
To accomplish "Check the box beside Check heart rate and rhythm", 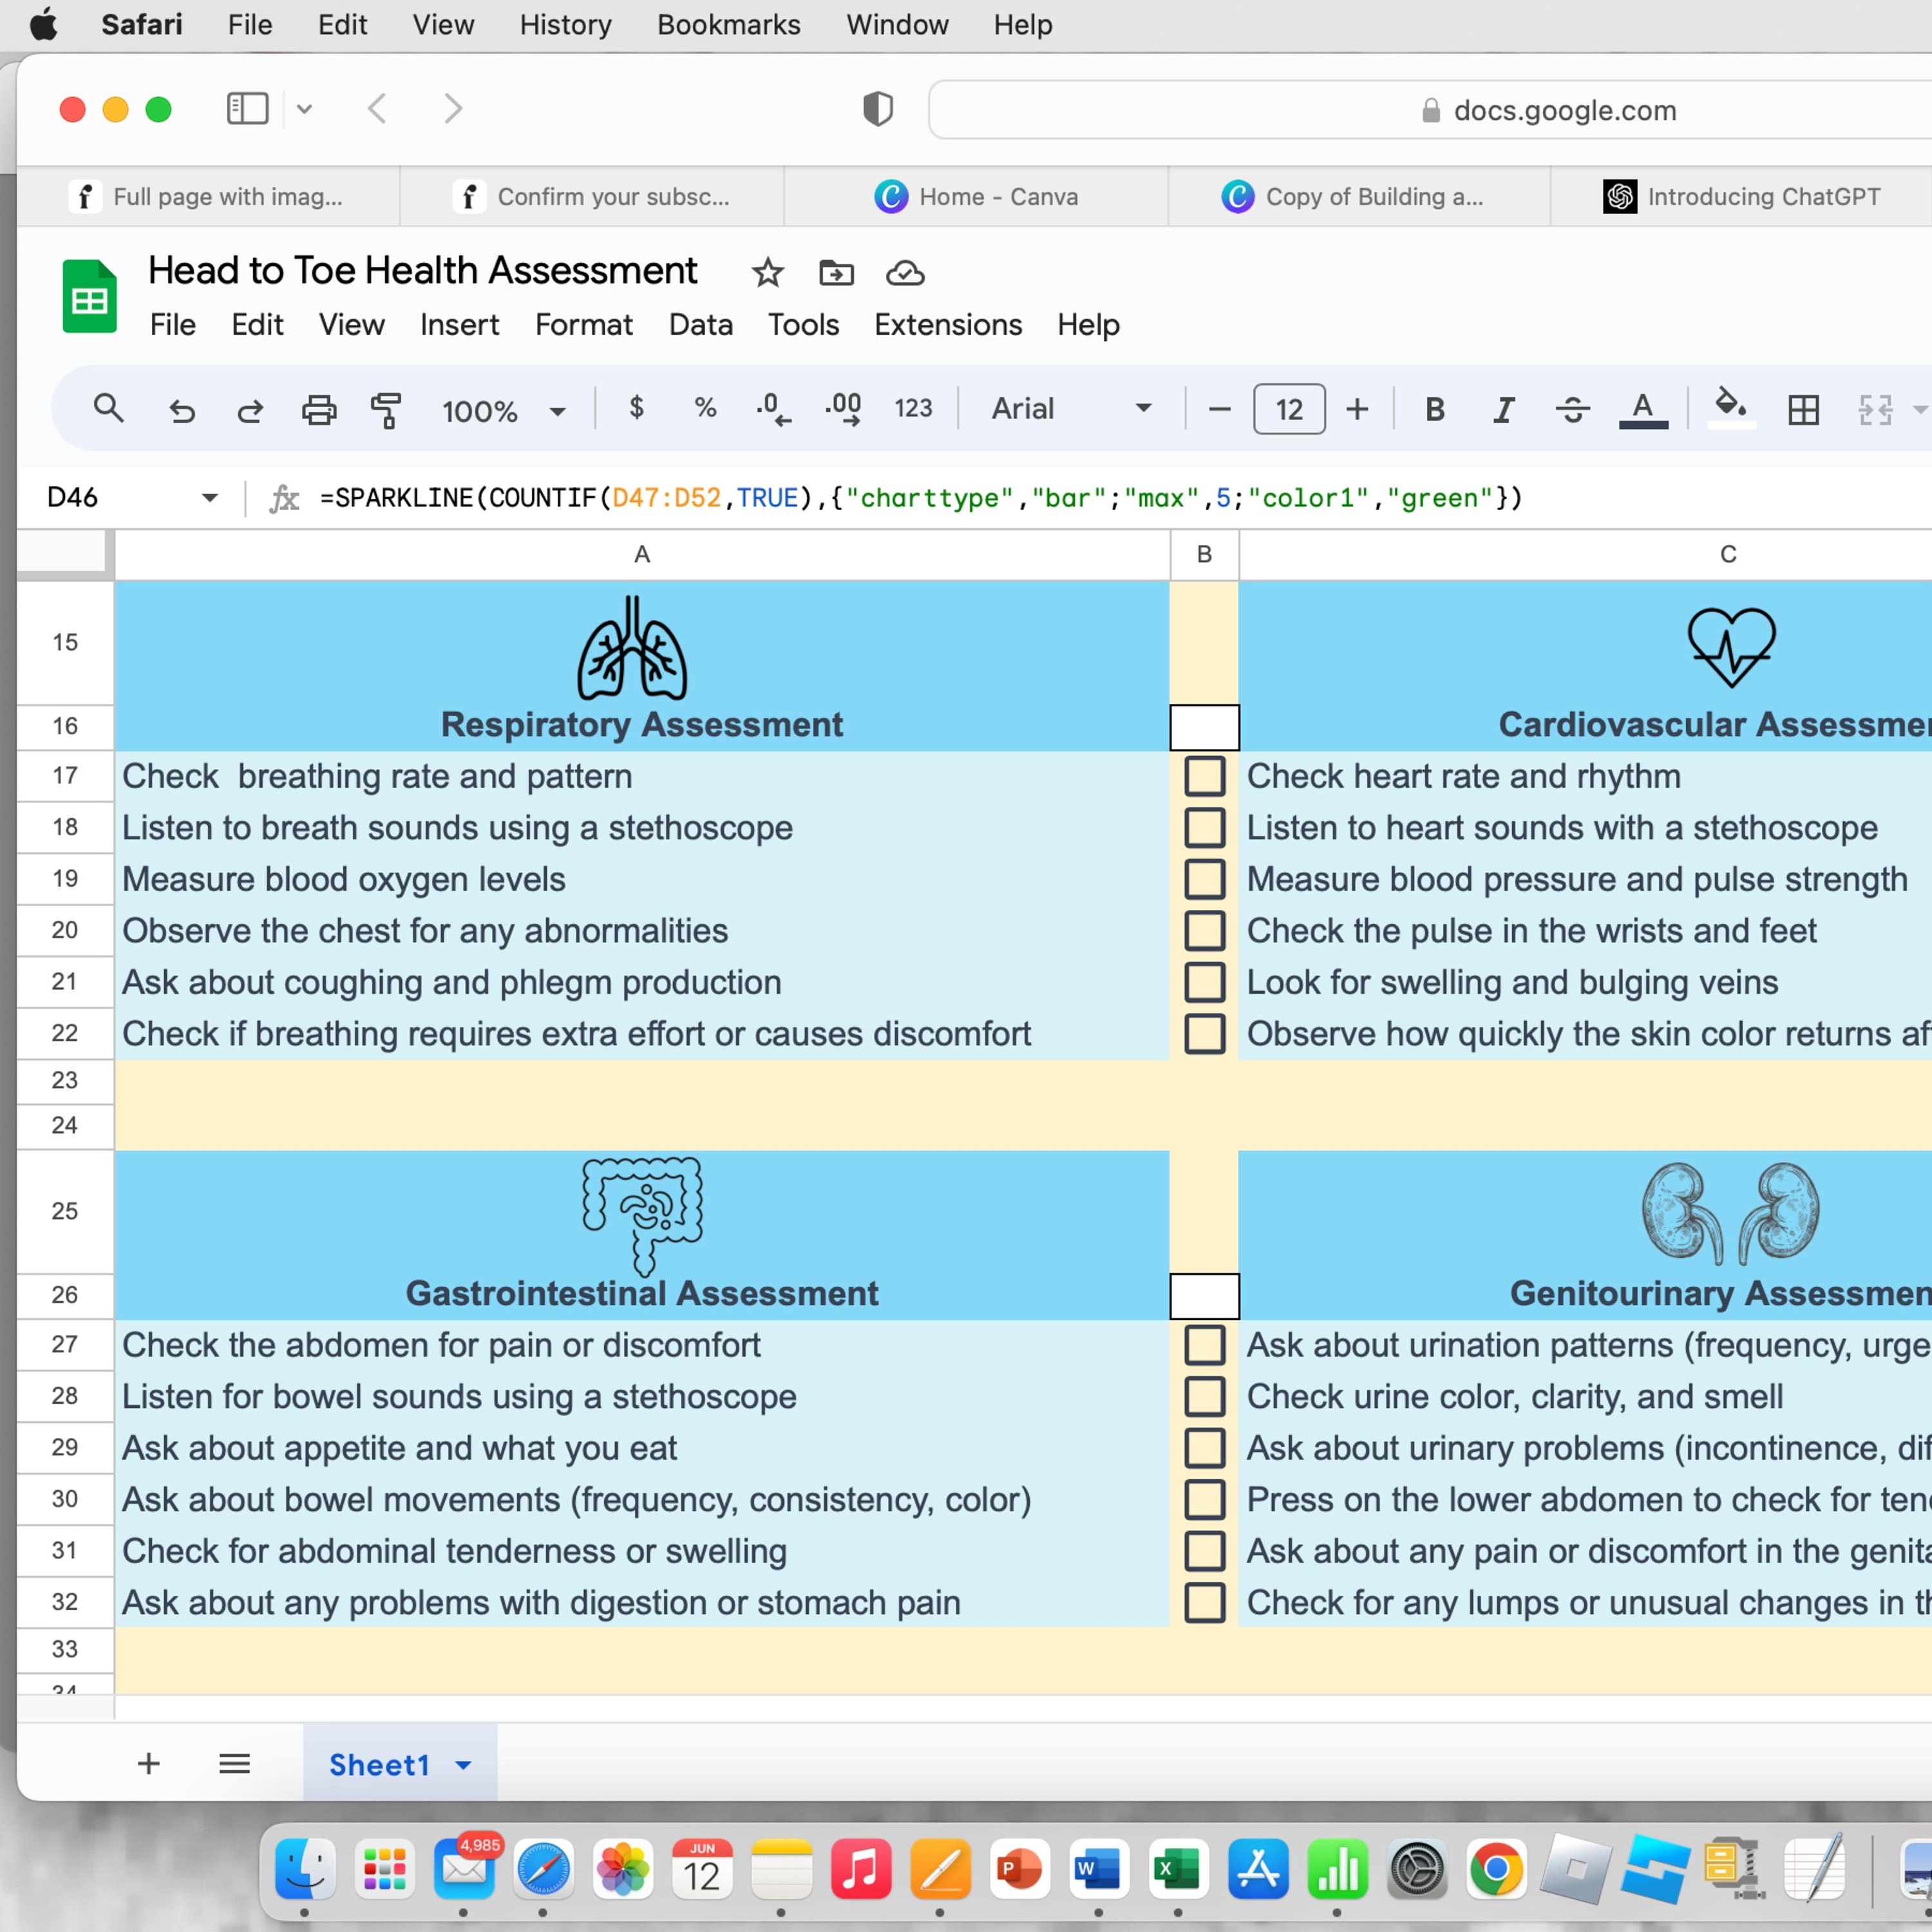I will tap(1204, 776).
